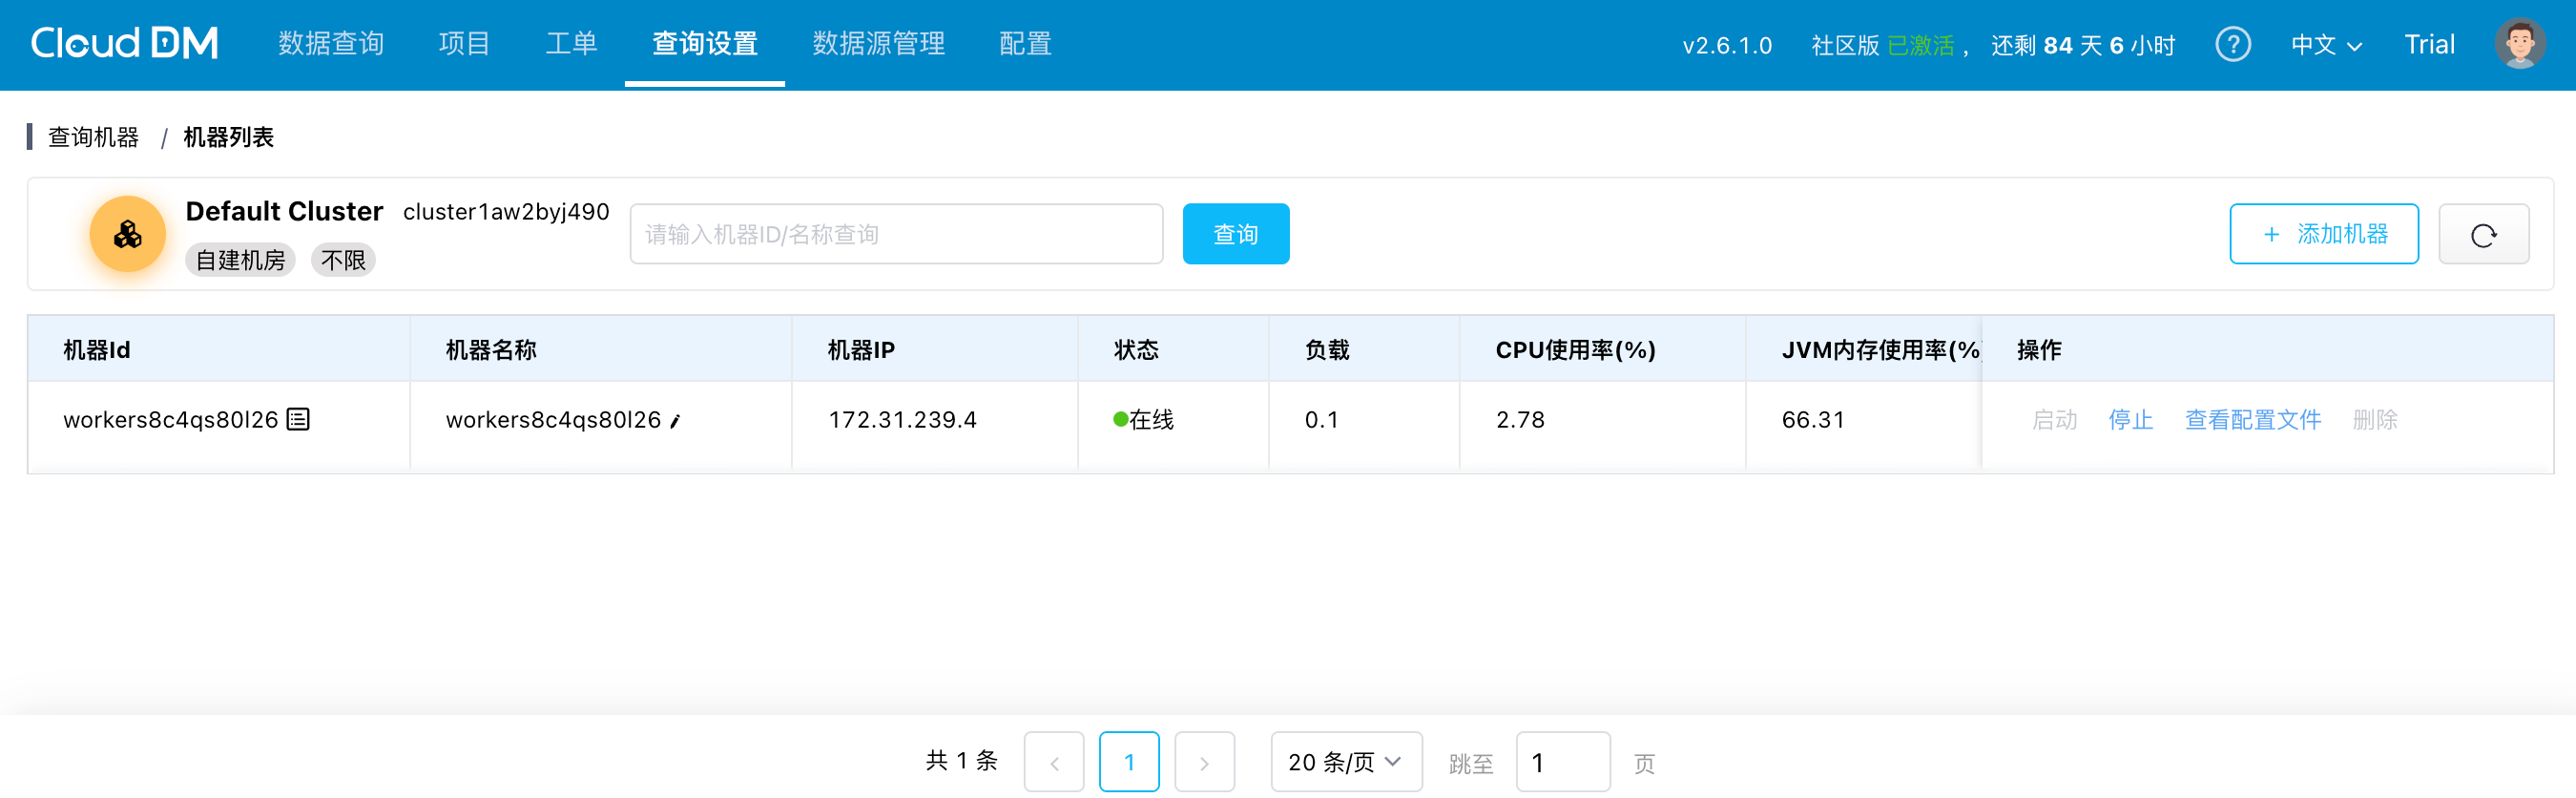Focus the machine ID/name search field

coord(896,234)
